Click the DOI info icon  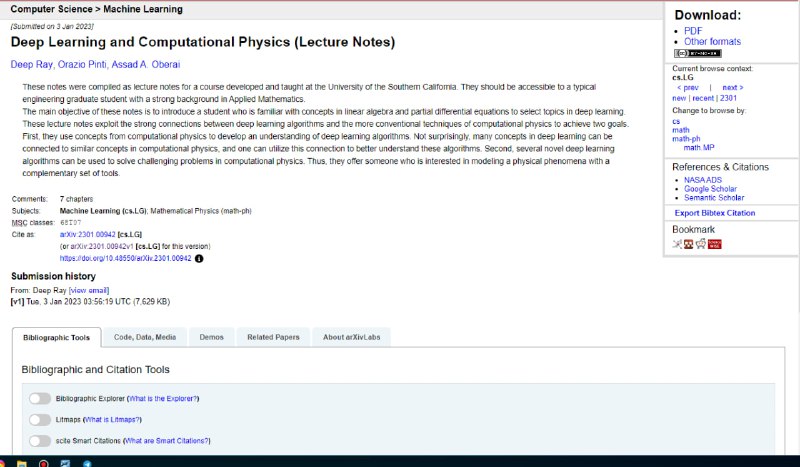pyautogui.click(x=199, y=258)
